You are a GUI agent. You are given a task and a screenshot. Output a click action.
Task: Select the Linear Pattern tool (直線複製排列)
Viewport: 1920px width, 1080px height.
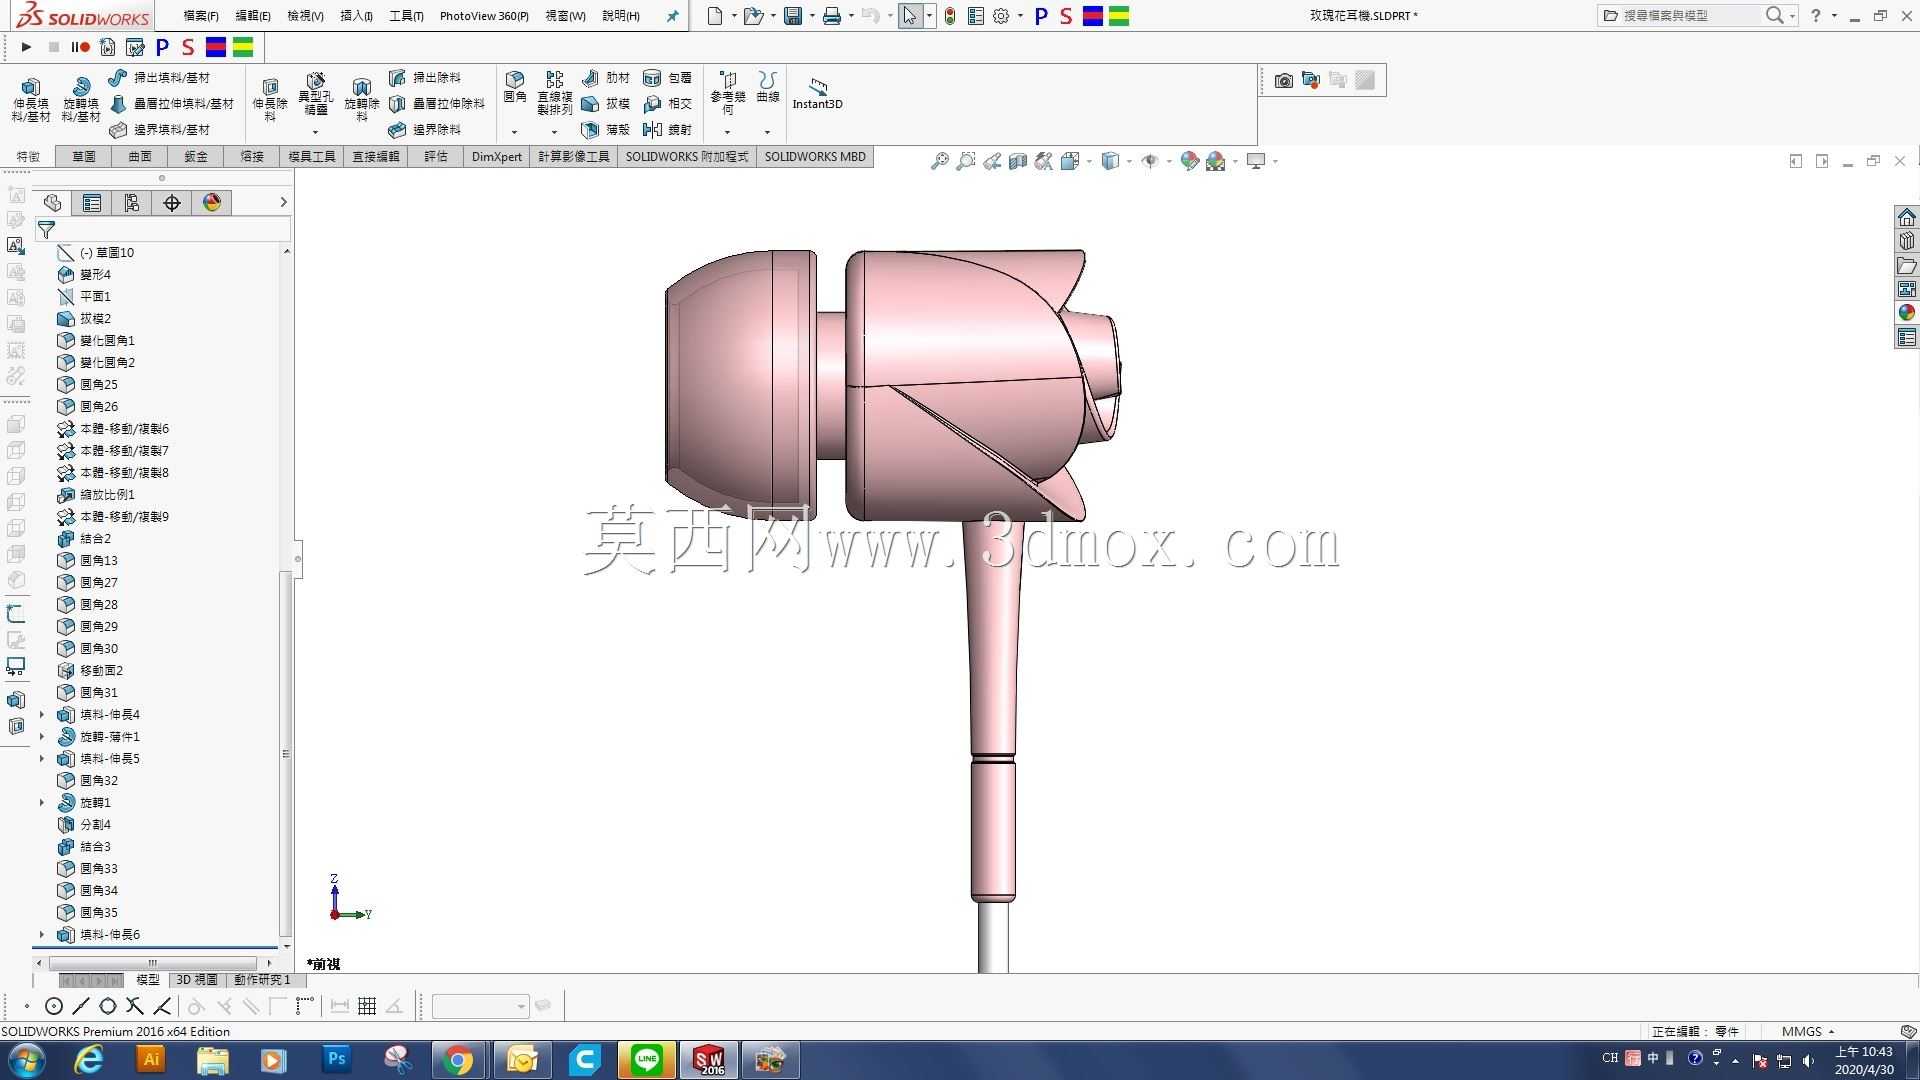point(554,92)
